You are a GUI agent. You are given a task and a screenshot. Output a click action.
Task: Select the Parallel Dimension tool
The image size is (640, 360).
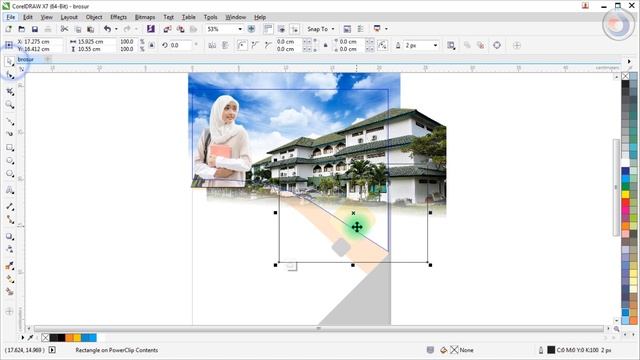point(10,207)
